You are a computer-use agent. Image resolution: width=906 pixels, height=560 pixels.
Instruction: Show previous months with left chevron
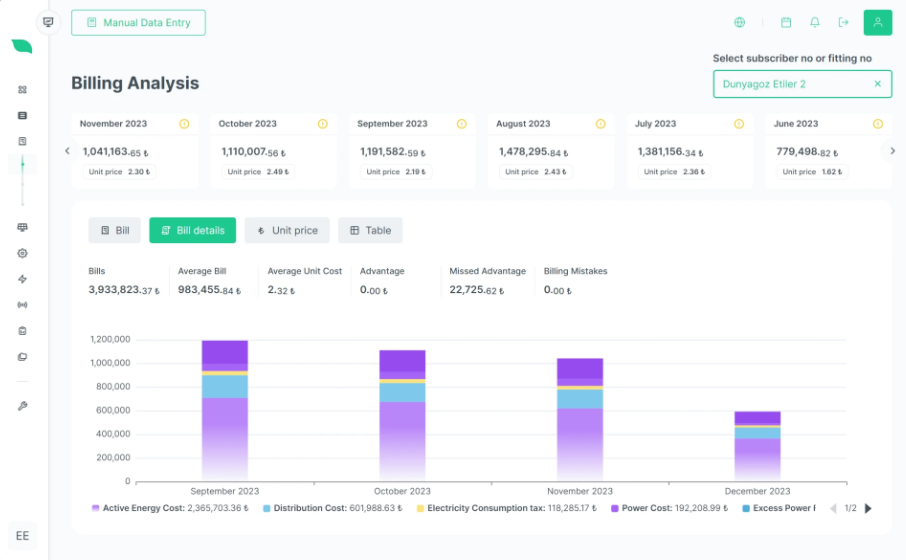point(67,151)
